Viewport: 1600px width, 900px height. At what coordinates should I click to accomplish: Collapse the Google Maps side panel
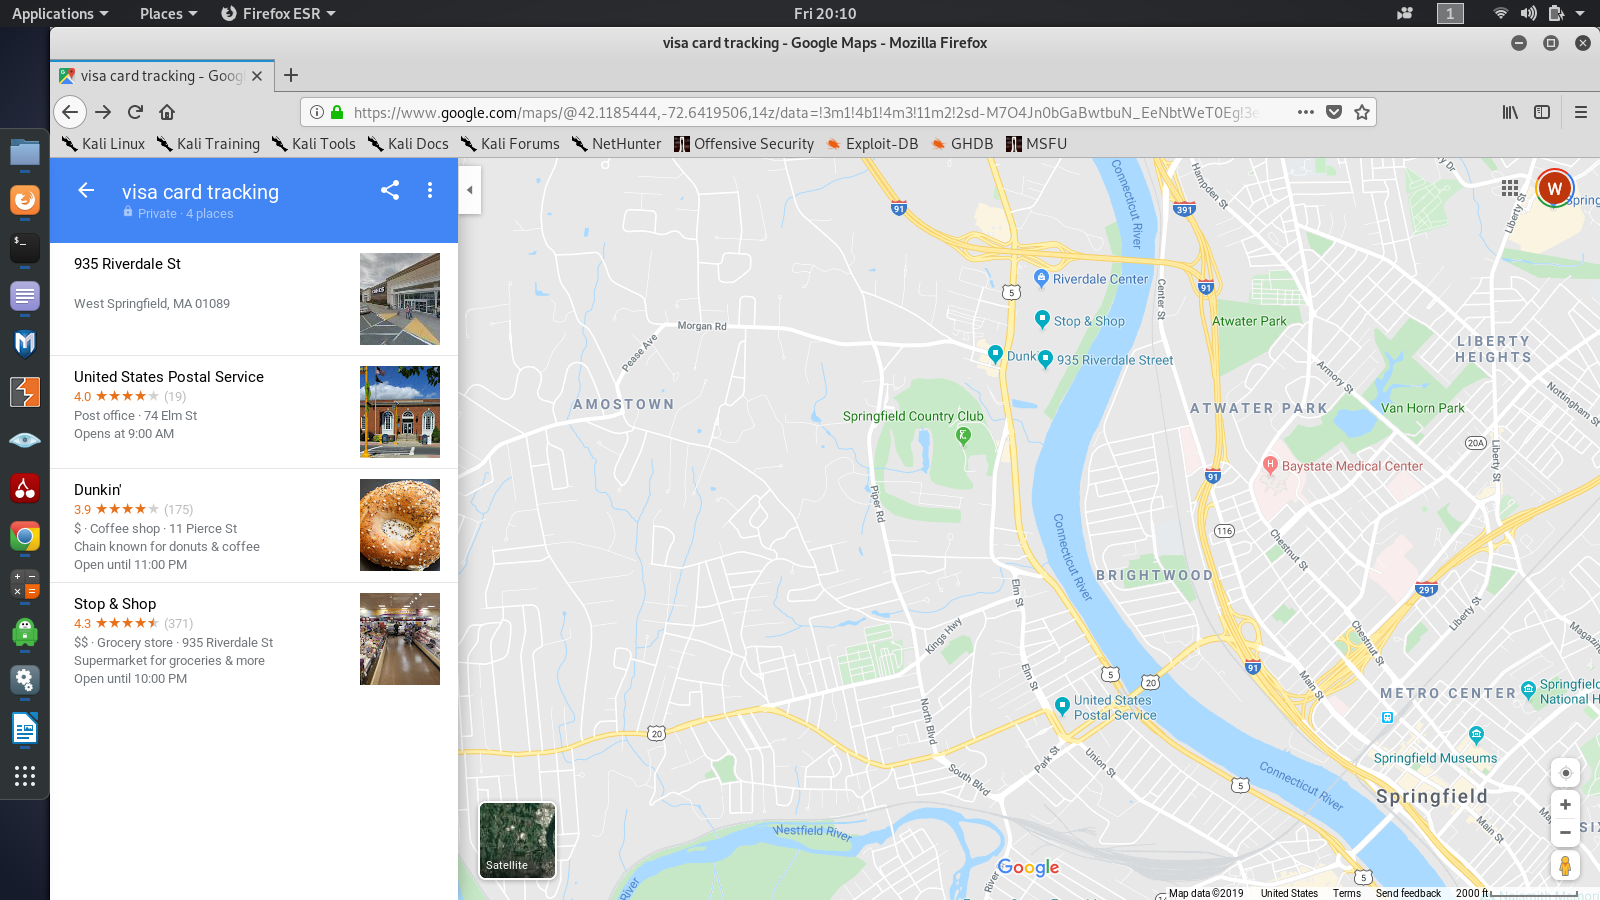[x=470, y=190]
